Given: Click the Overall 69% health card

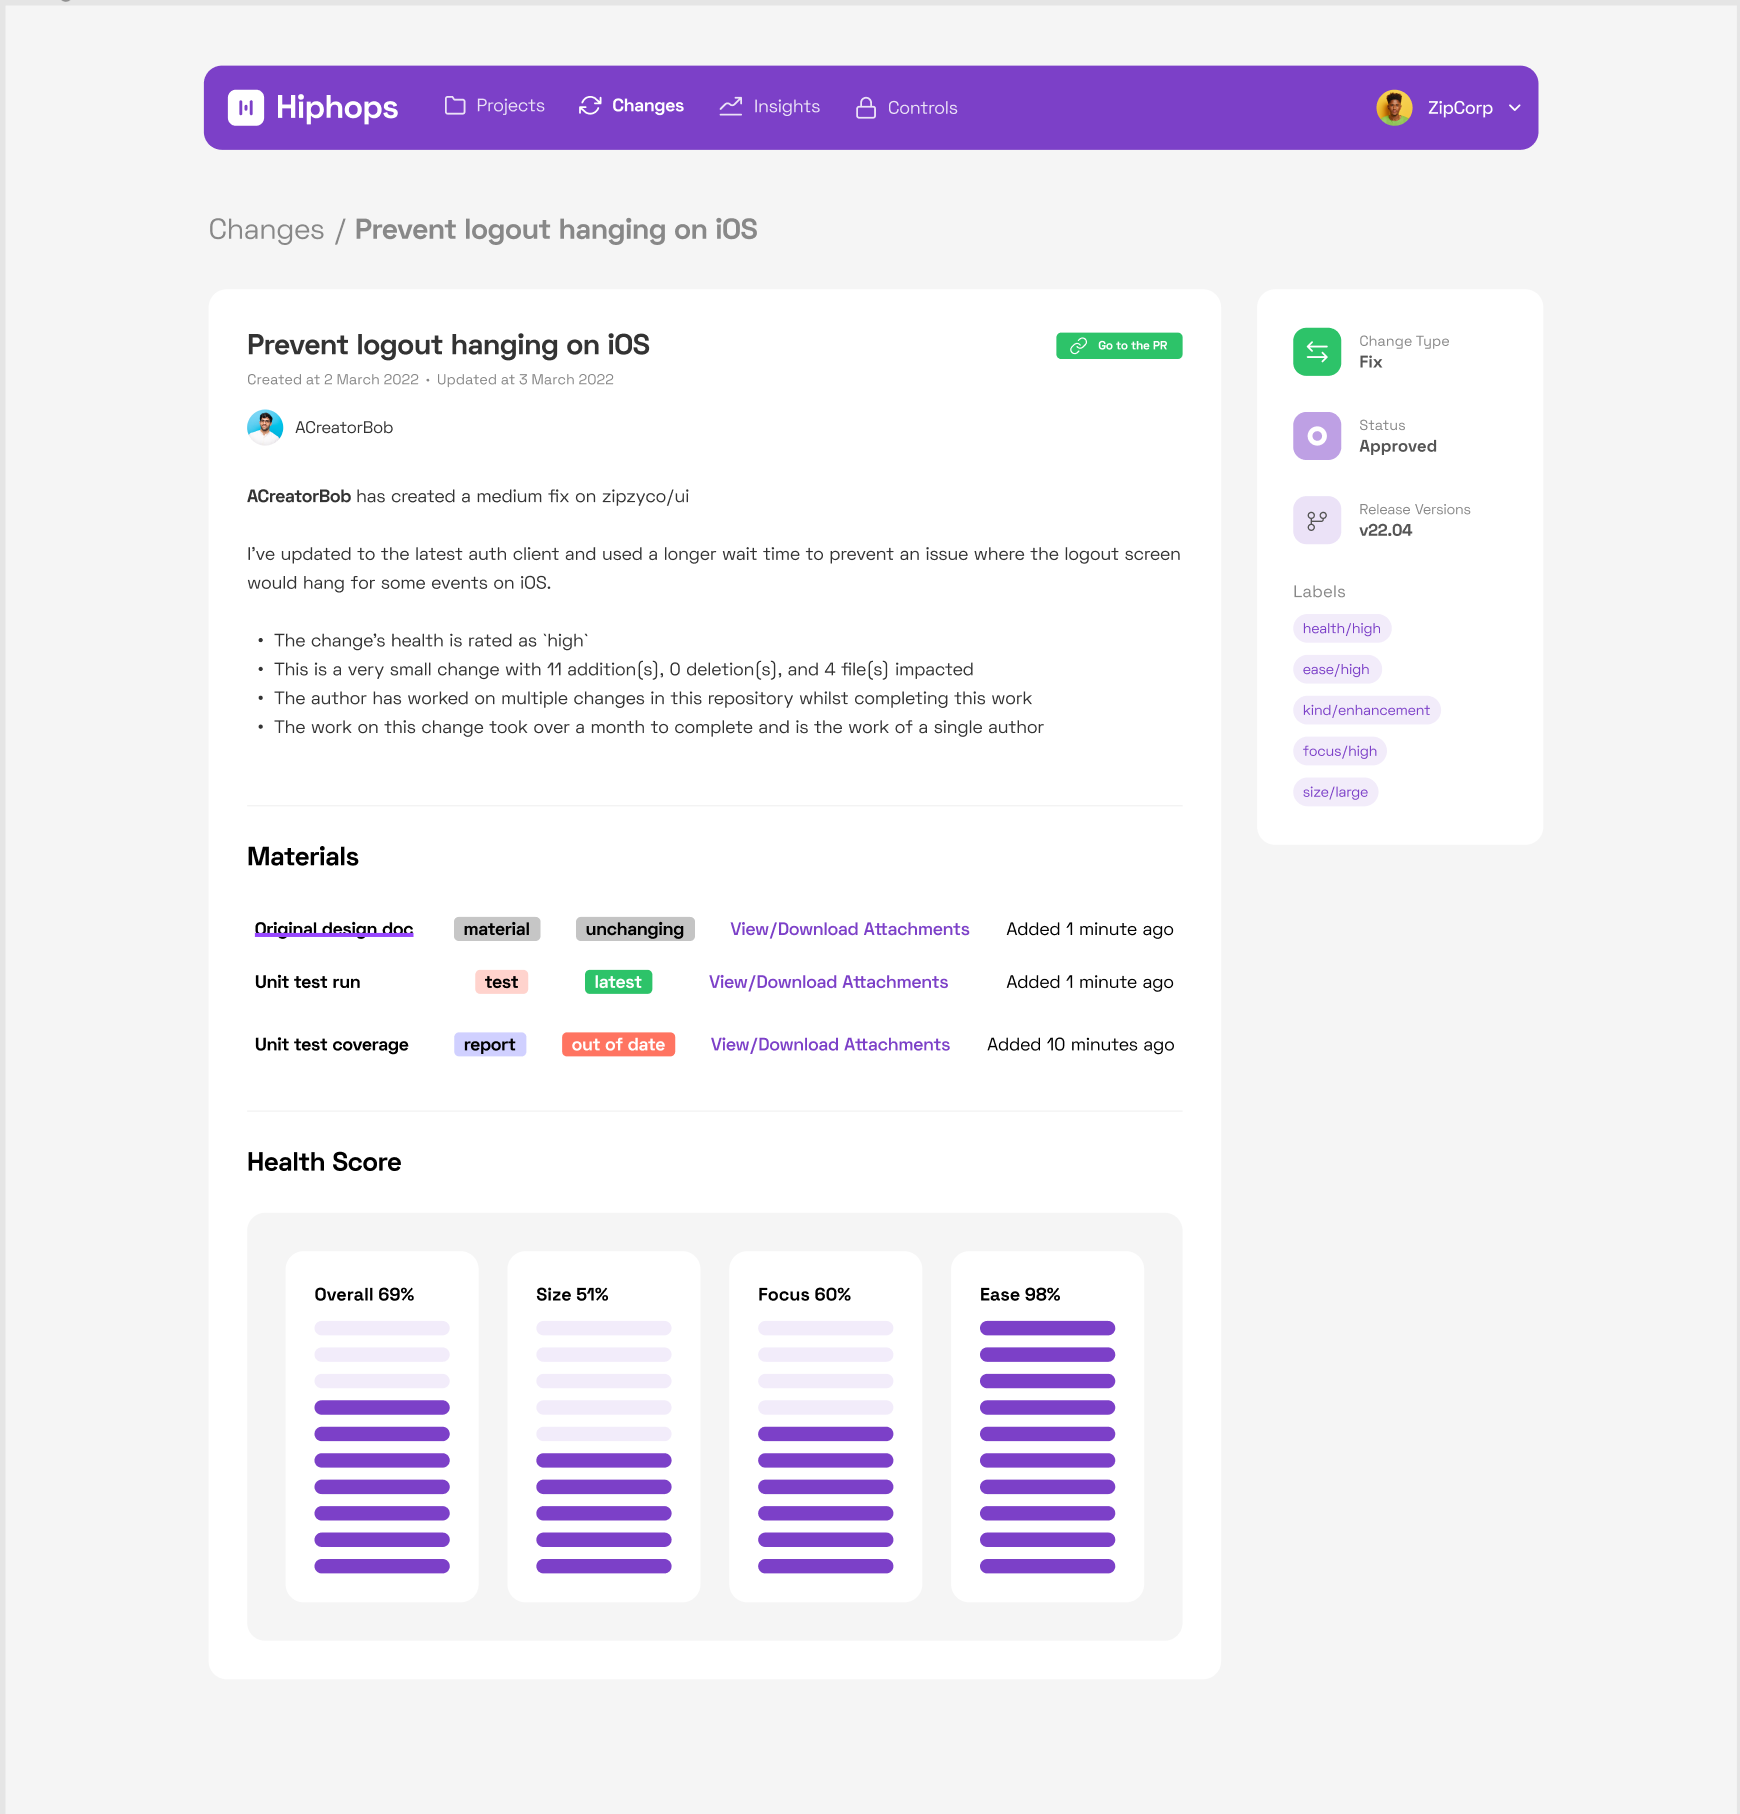Looking at the screenshot, I should 382,1427.
